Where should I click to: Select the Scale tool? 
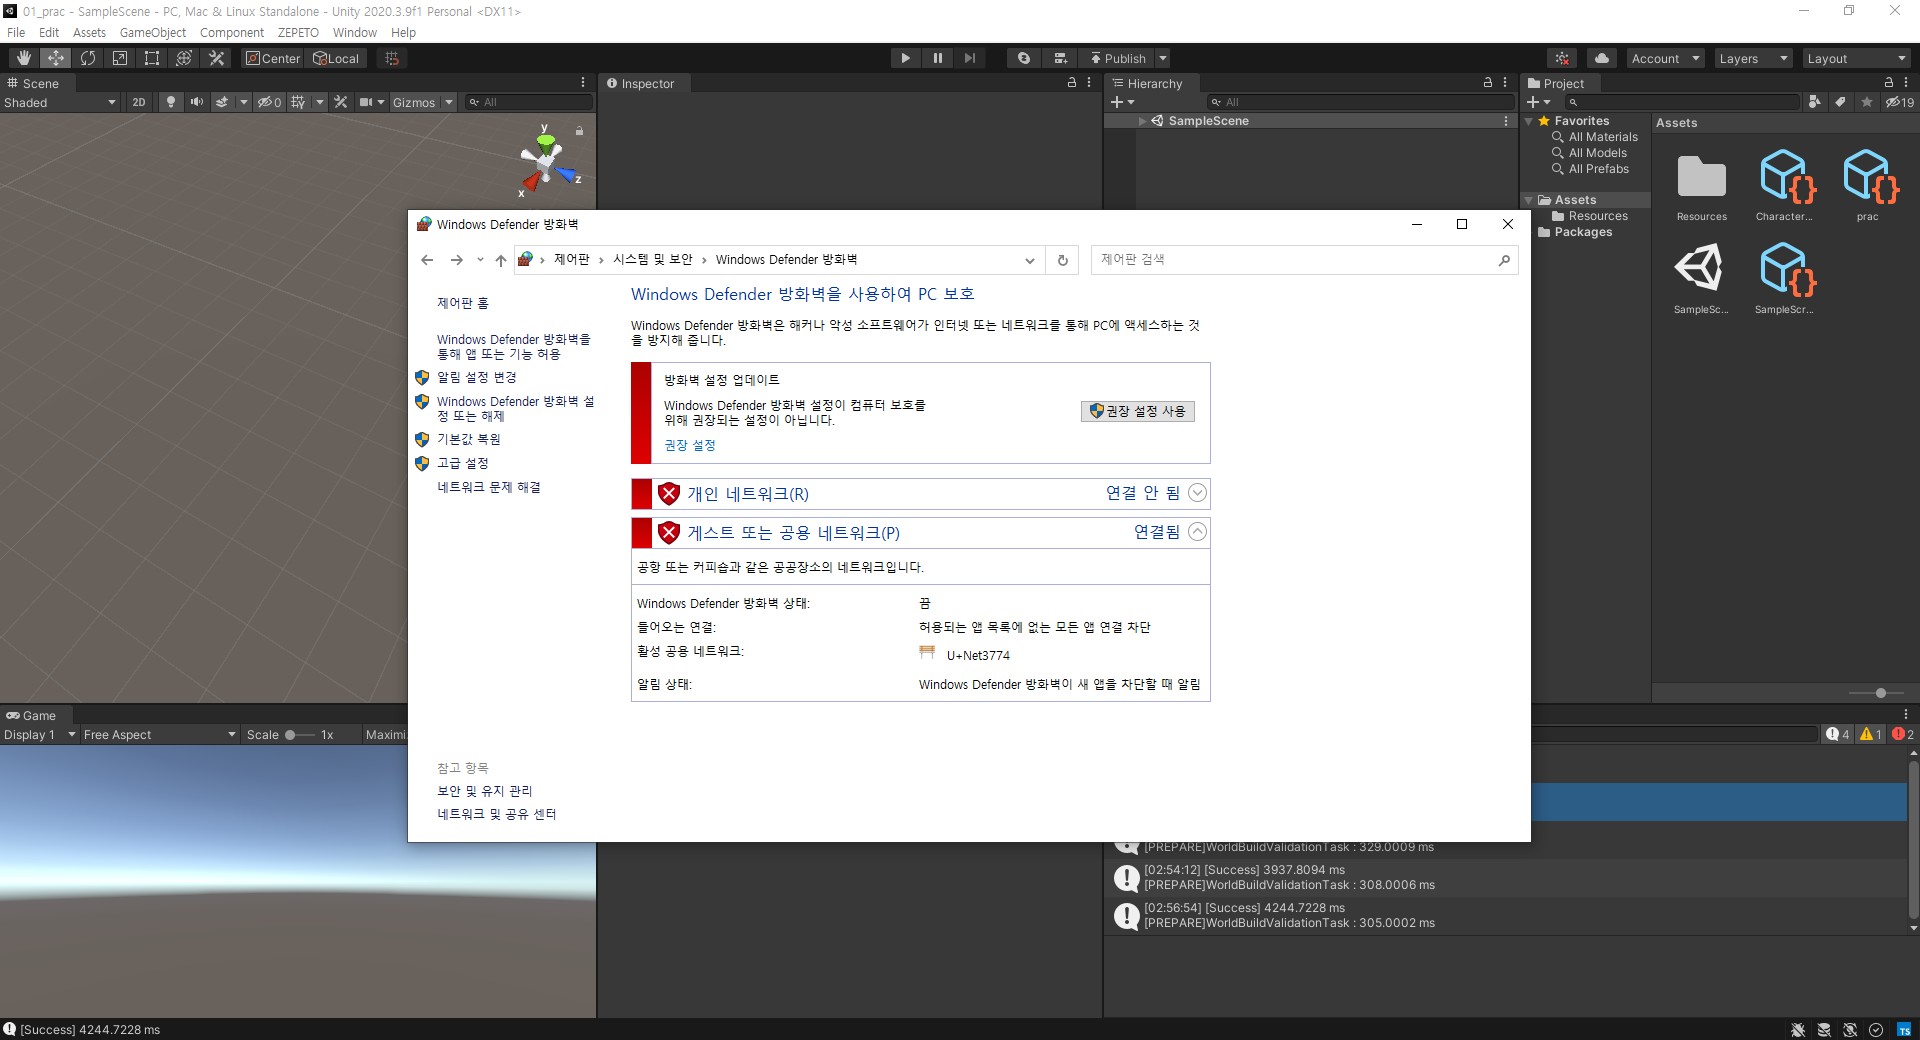120,58
